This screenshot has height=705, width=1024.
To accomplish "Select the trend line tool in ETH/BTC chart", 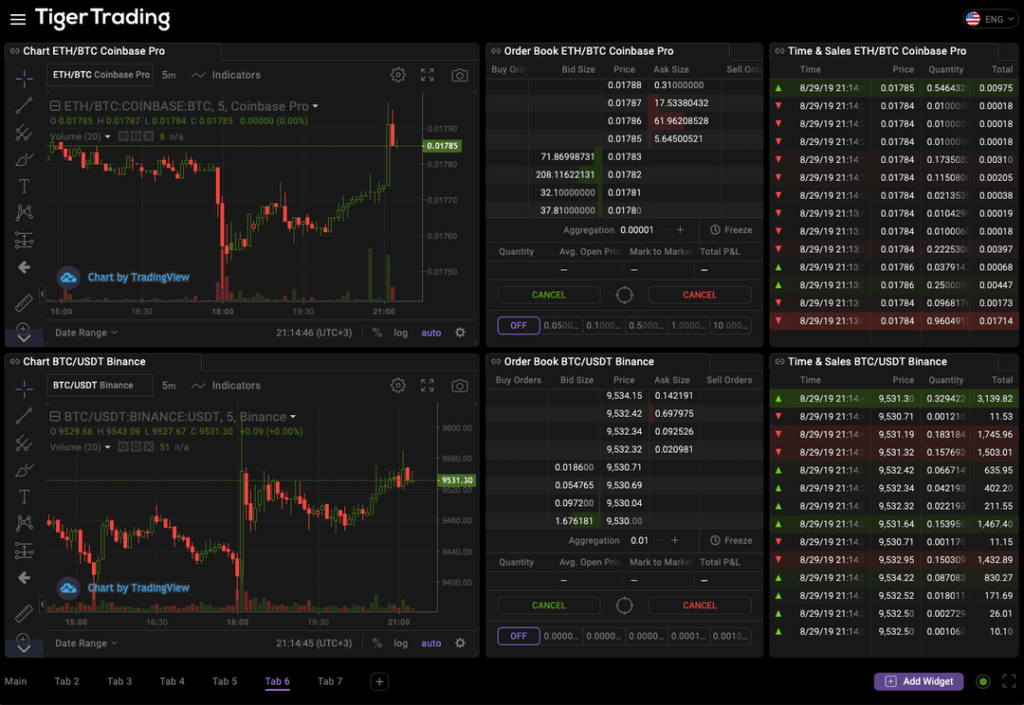I will pyautogui.click(x=24, y=105).
